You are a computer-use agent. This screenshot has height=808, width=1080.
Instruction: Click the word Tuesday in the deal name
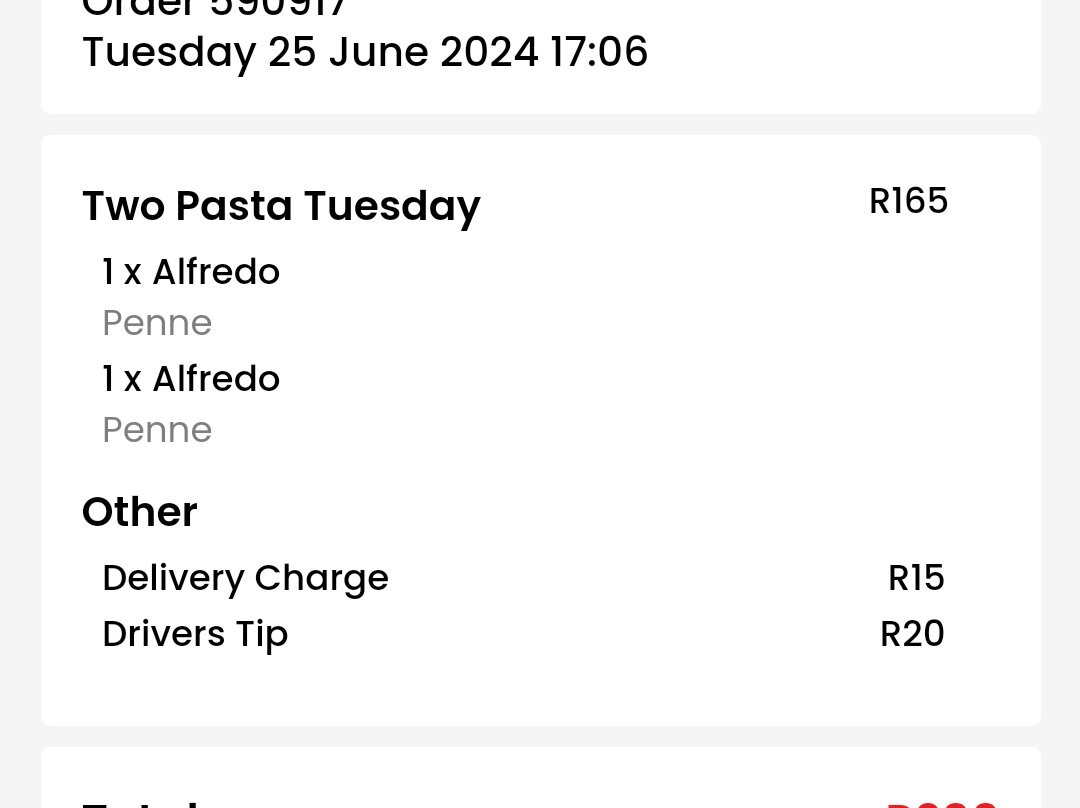click(392, 207)
